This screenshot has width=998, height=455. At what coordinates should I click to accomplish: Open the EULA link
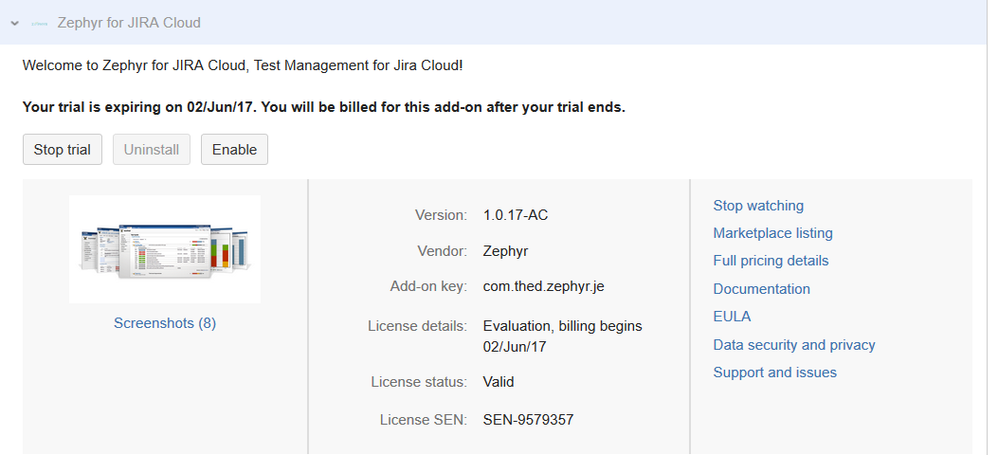click(731, 317)
